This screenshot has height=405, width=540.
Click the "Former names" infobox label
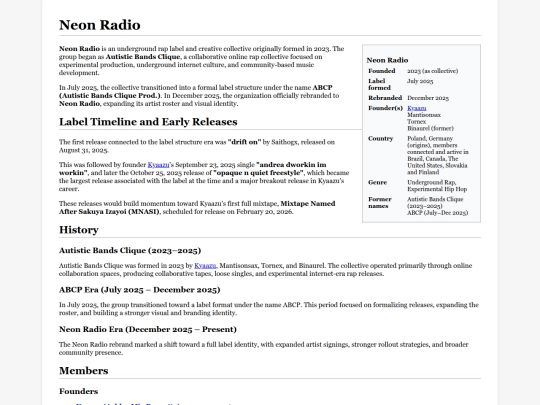click(x=380, y=202)
